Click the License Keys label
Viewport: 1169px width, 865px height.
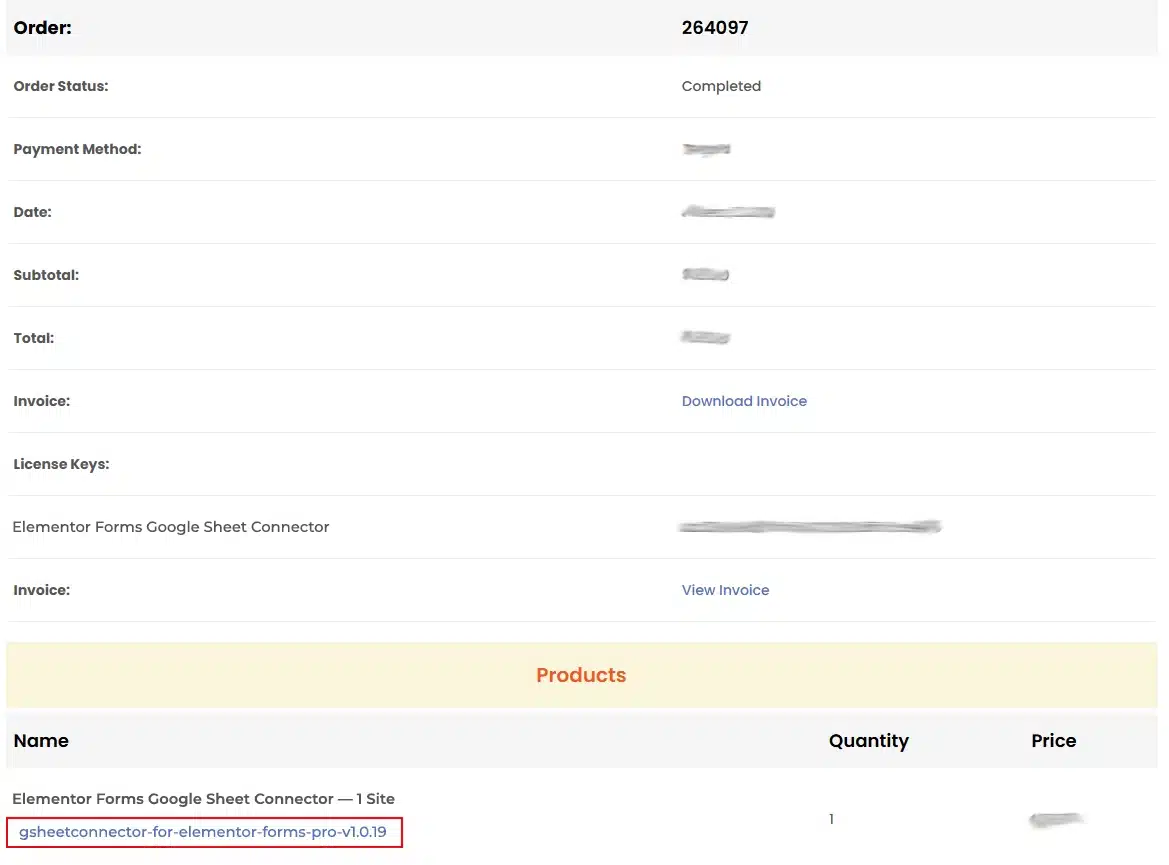(61, 464)
